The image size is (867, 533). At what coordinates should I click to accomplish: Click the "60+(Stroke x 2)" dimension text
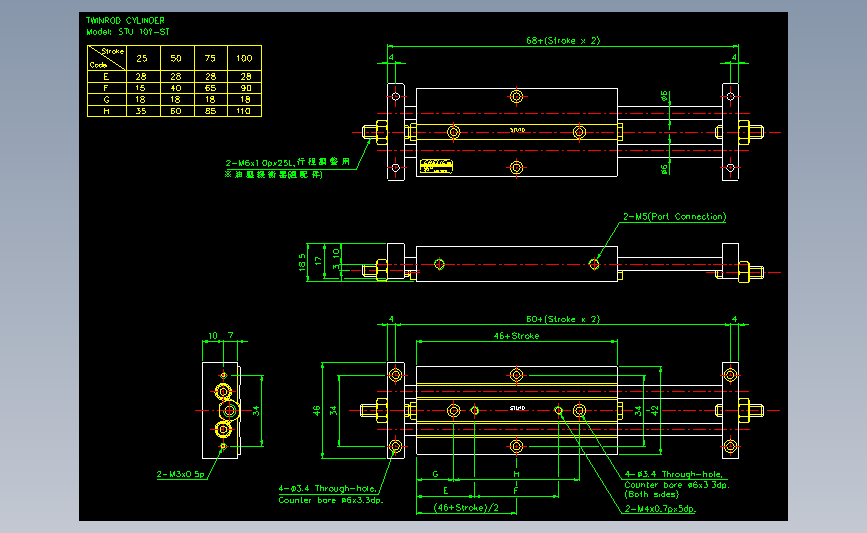[563, 319]
